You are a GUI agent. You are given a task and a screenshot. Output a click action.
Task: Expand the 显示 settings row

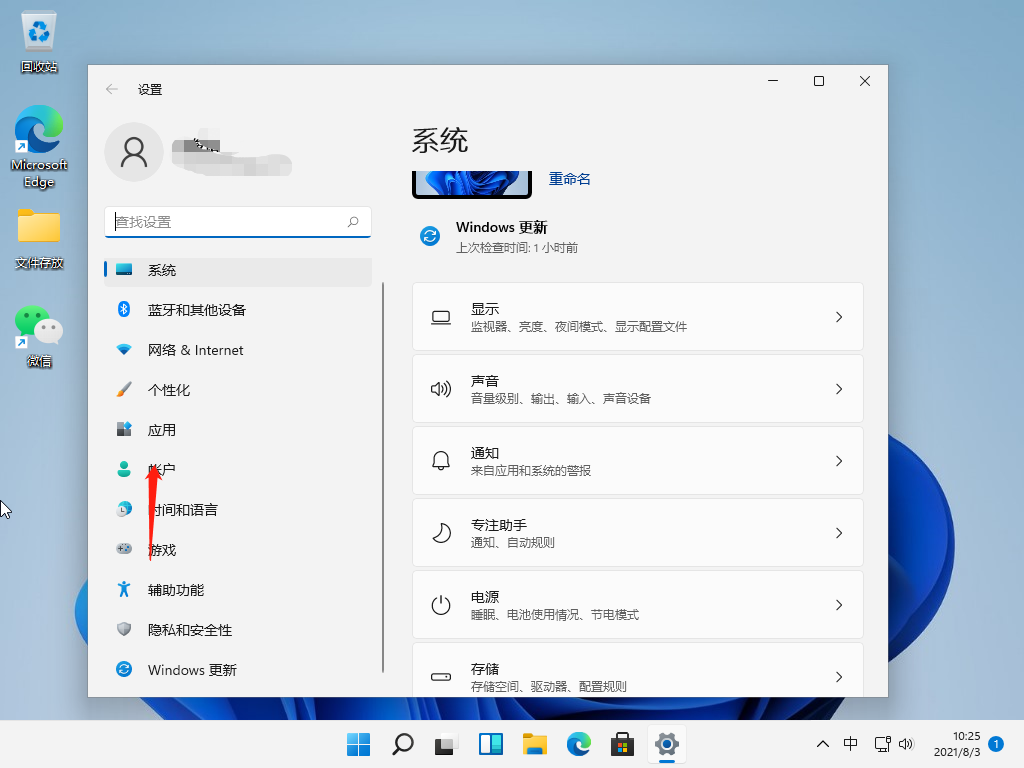click(637, 316)
